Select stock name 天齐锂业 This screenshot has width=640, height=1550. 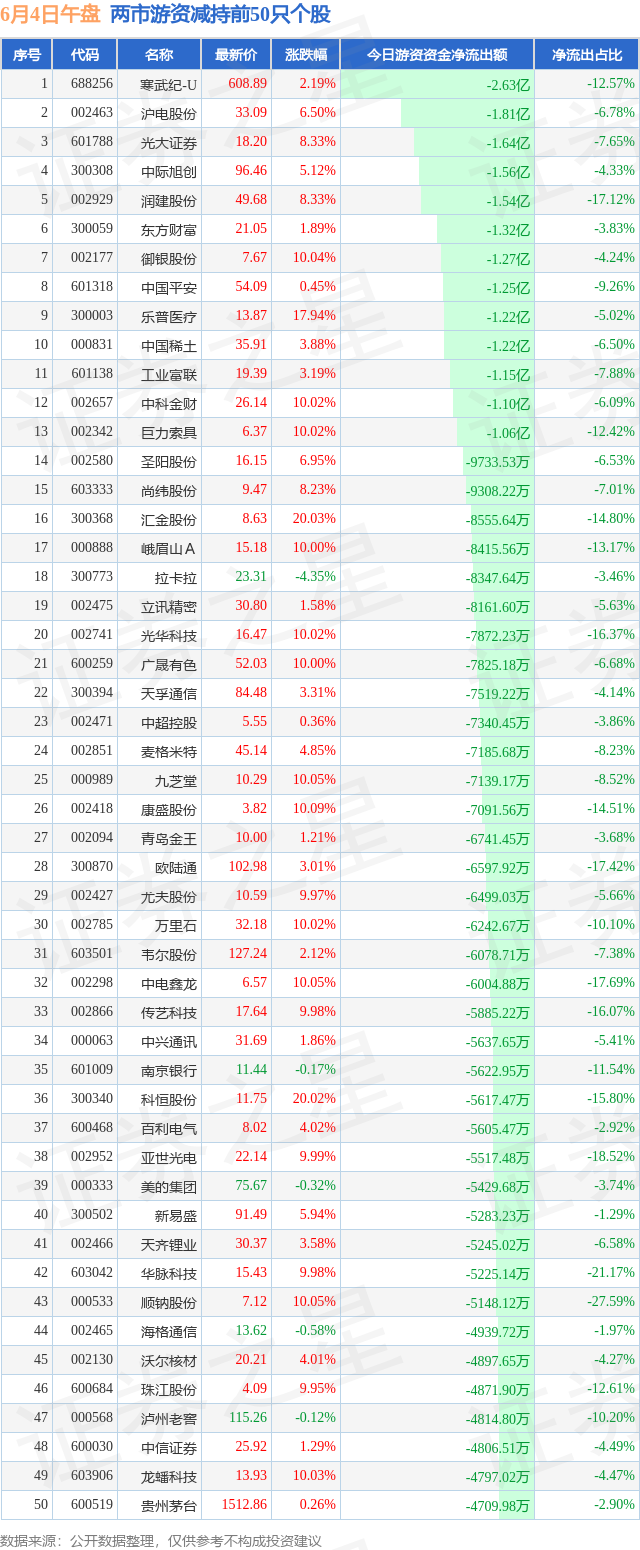click(169, 1244)
